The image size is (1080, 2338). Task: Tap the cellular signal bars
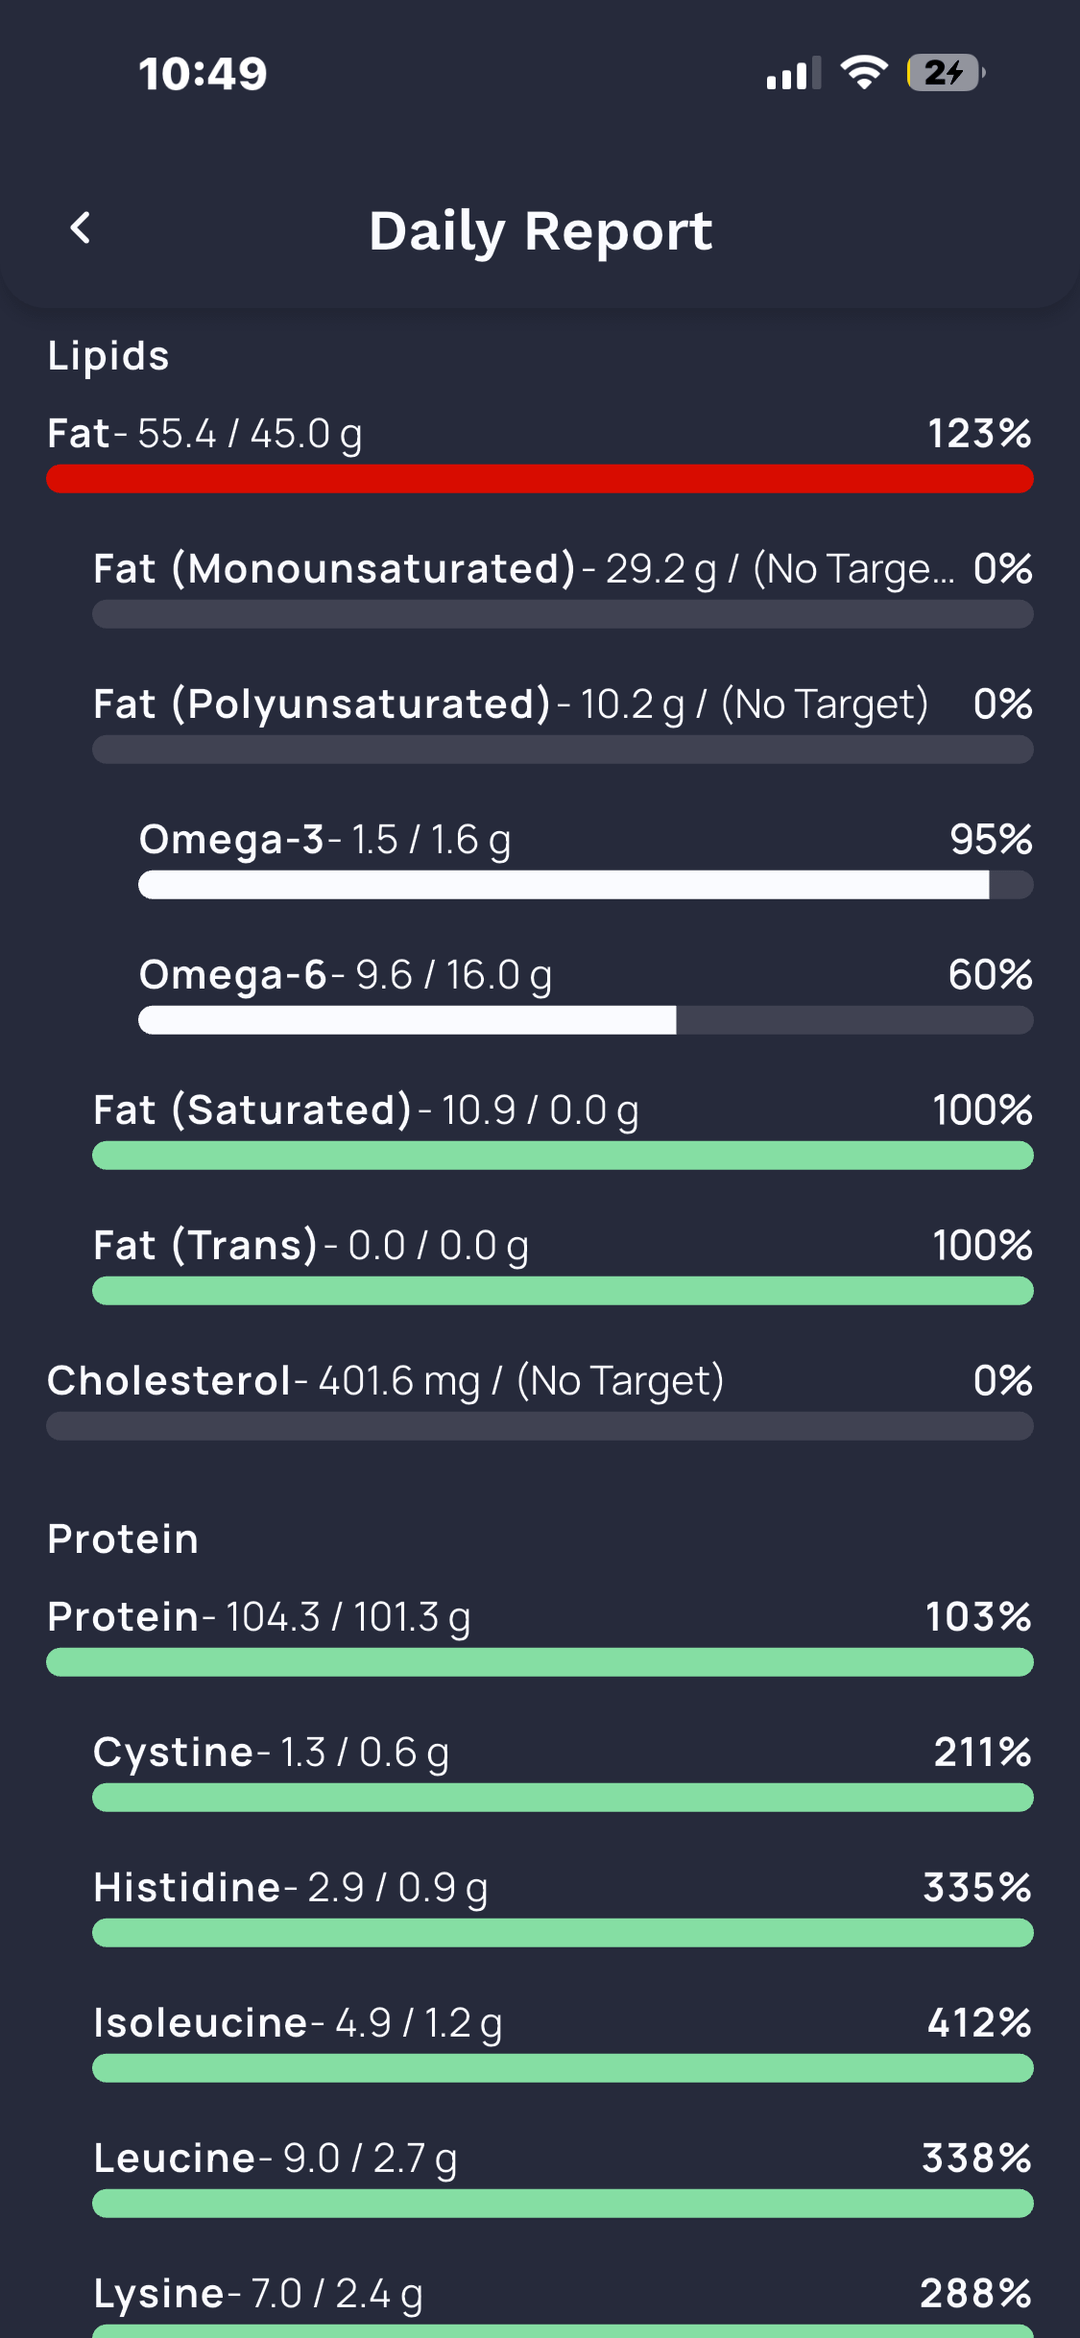793,73
